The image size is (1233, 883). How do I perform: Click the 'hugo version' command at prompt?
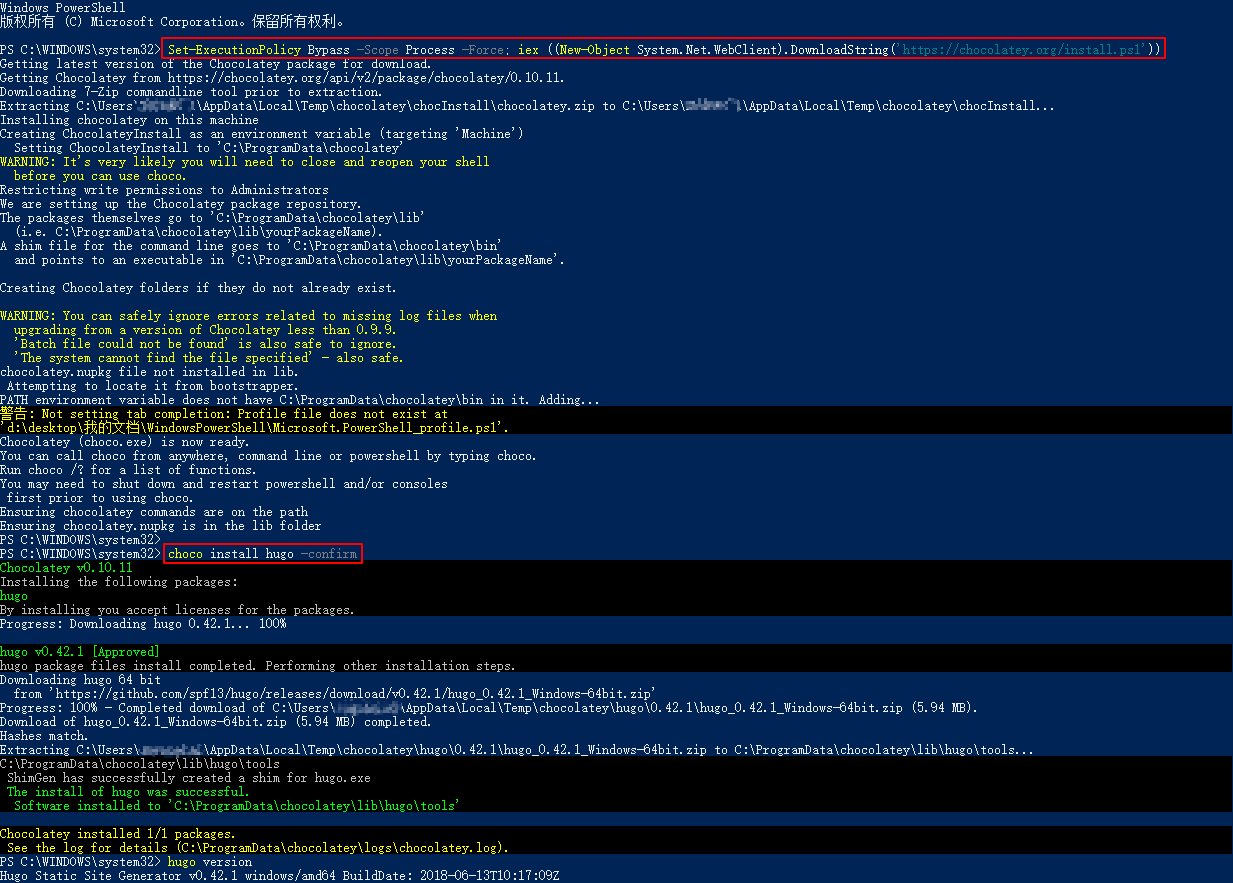210,861
